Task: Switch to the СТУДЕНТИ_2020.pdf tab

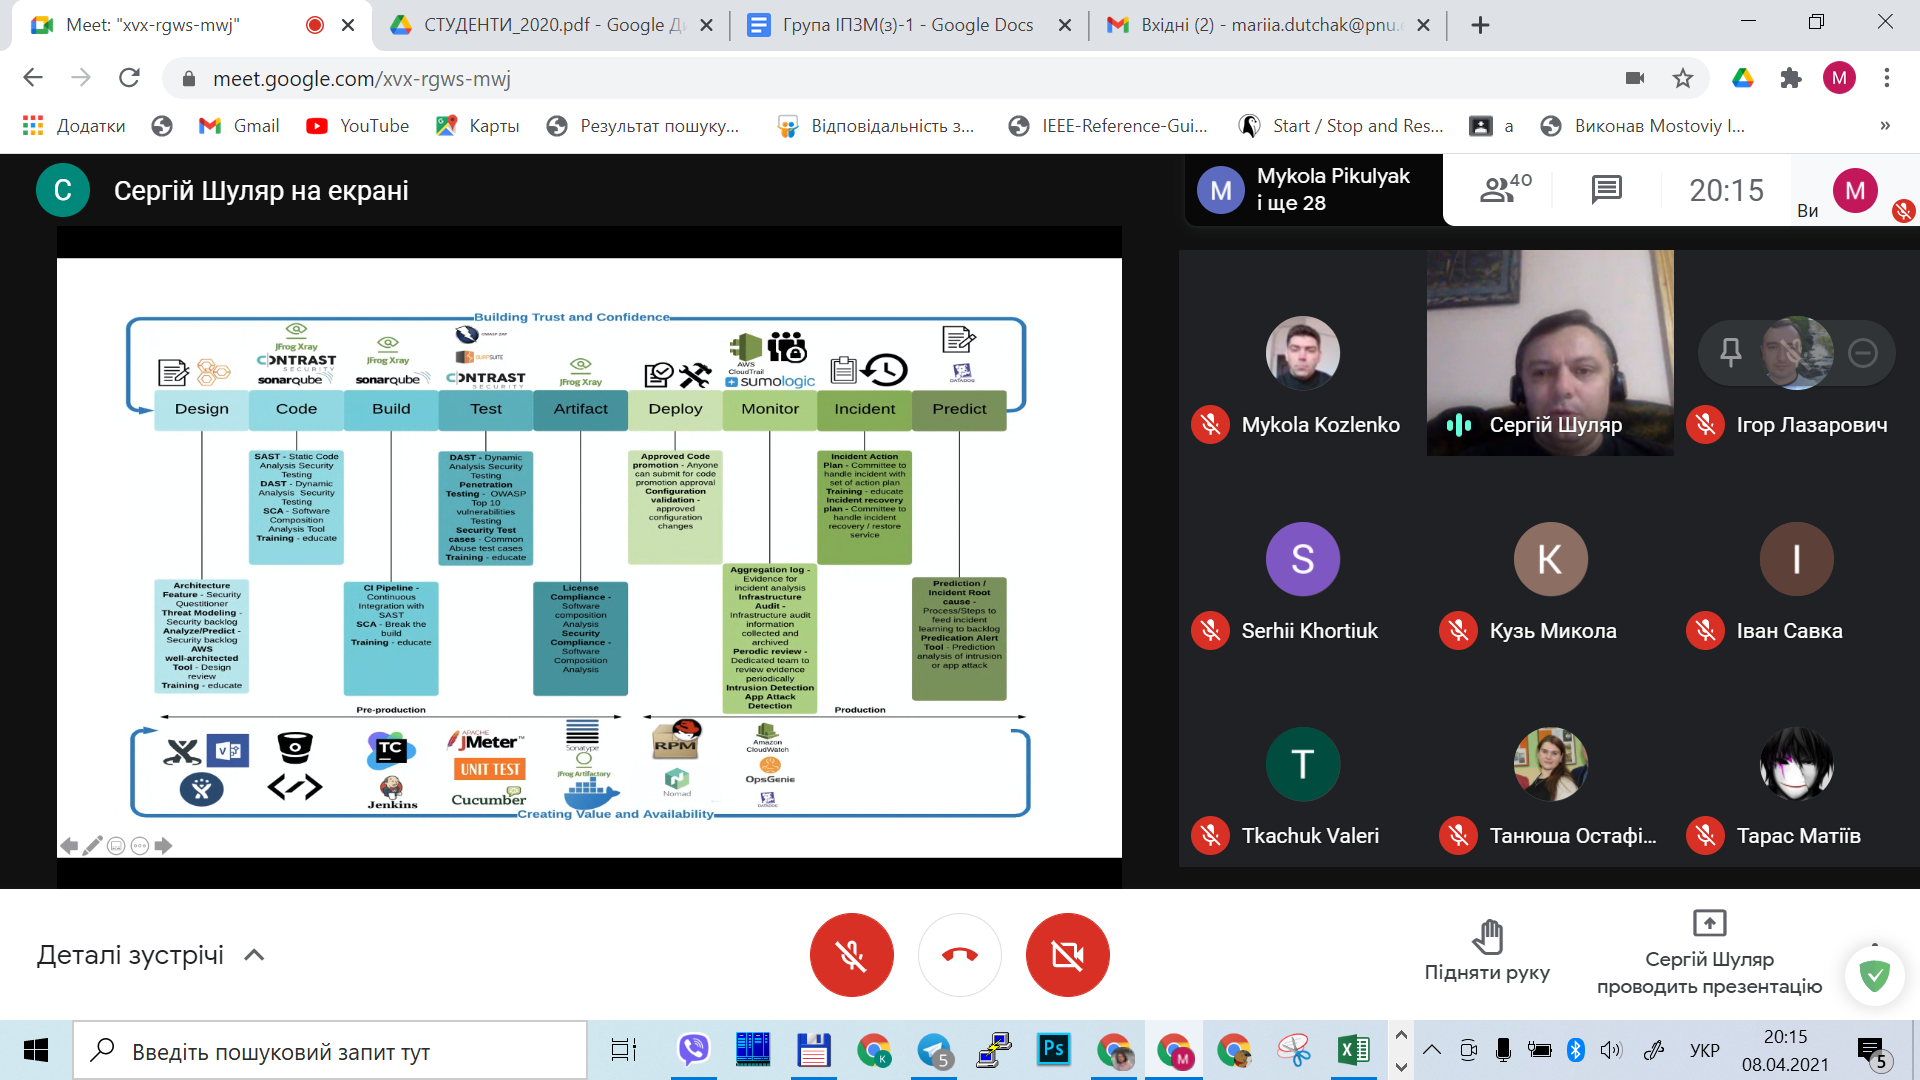Action: [x=540, y=25]
